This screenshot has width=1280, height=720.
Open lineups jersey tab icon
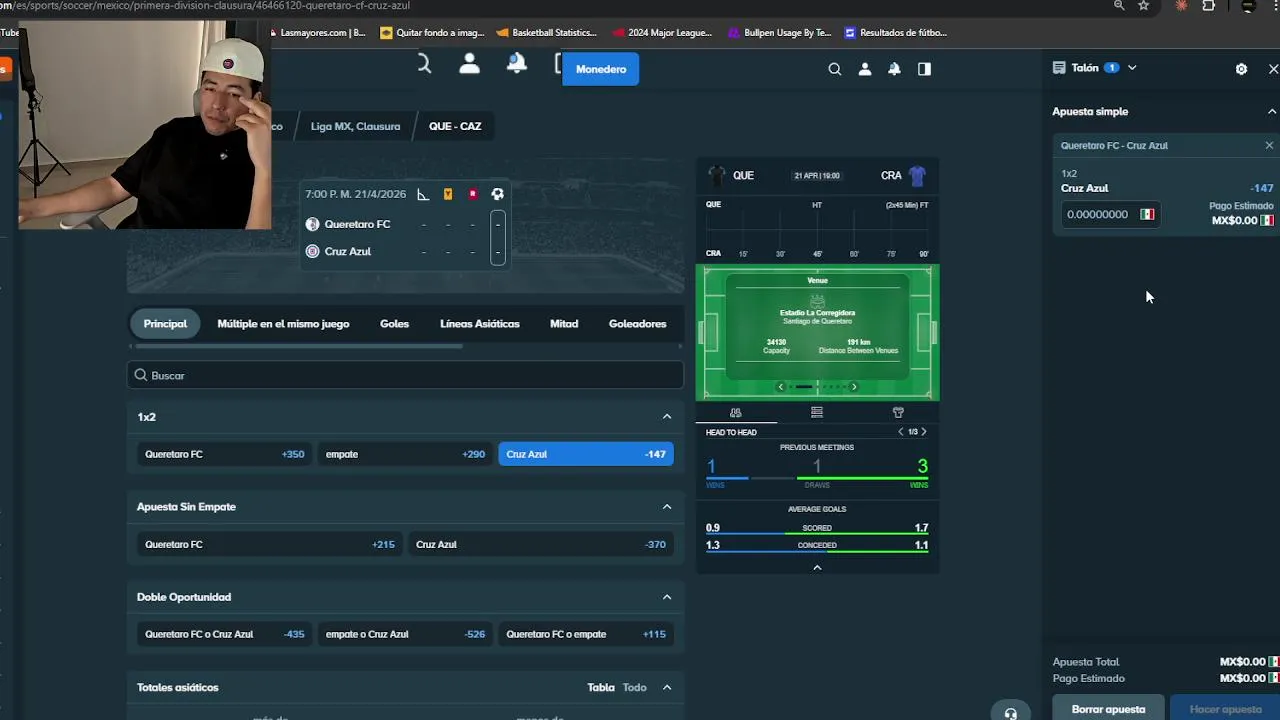(898, 412)
